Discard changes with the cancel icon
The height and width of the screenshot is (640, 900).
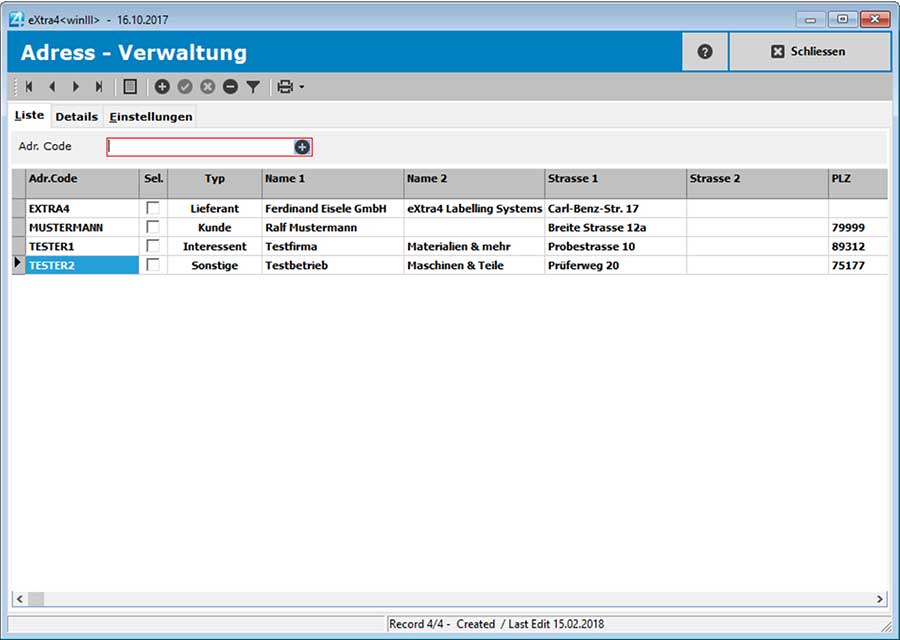coord(208,86)
